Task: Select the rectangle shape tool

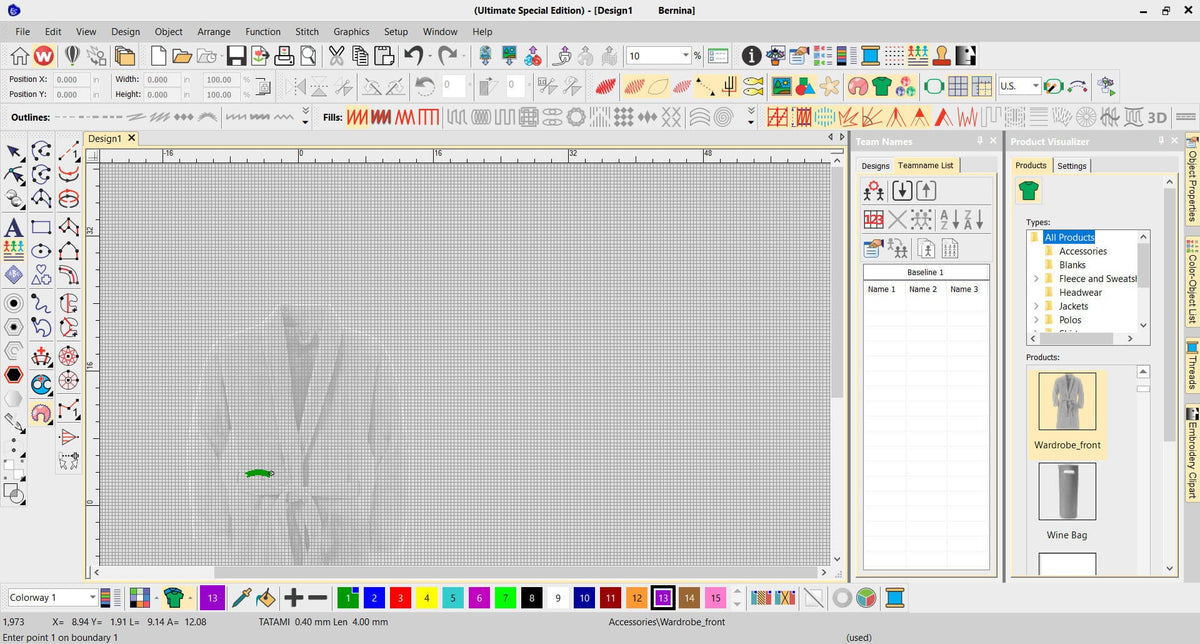Action: (41, 227)
